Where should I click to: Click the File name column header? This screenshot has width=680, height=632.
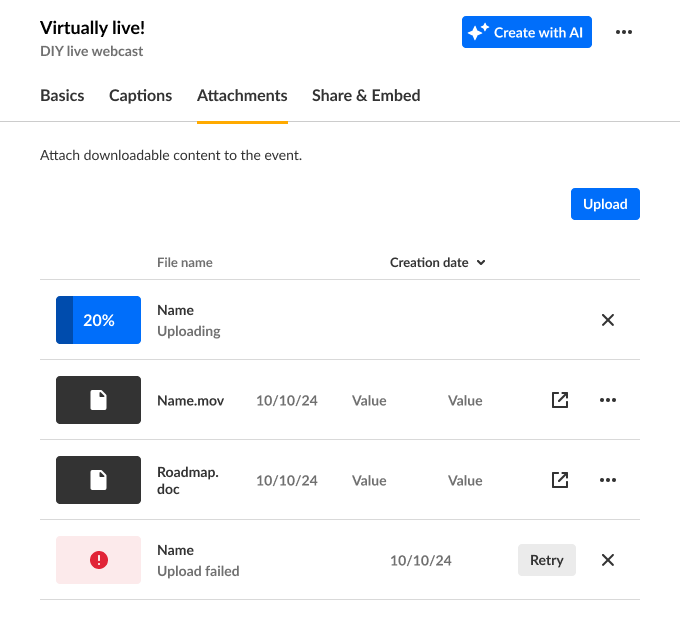(x=185, y=263)
